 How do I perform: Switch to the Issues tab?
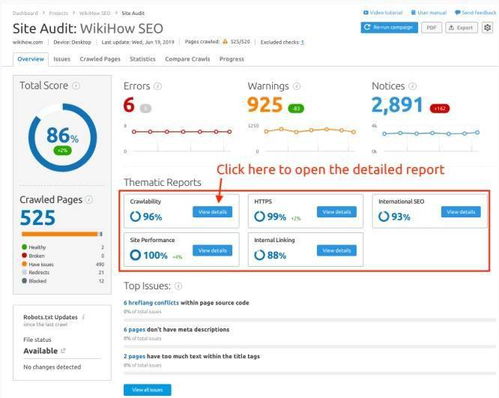click(62, 59)
